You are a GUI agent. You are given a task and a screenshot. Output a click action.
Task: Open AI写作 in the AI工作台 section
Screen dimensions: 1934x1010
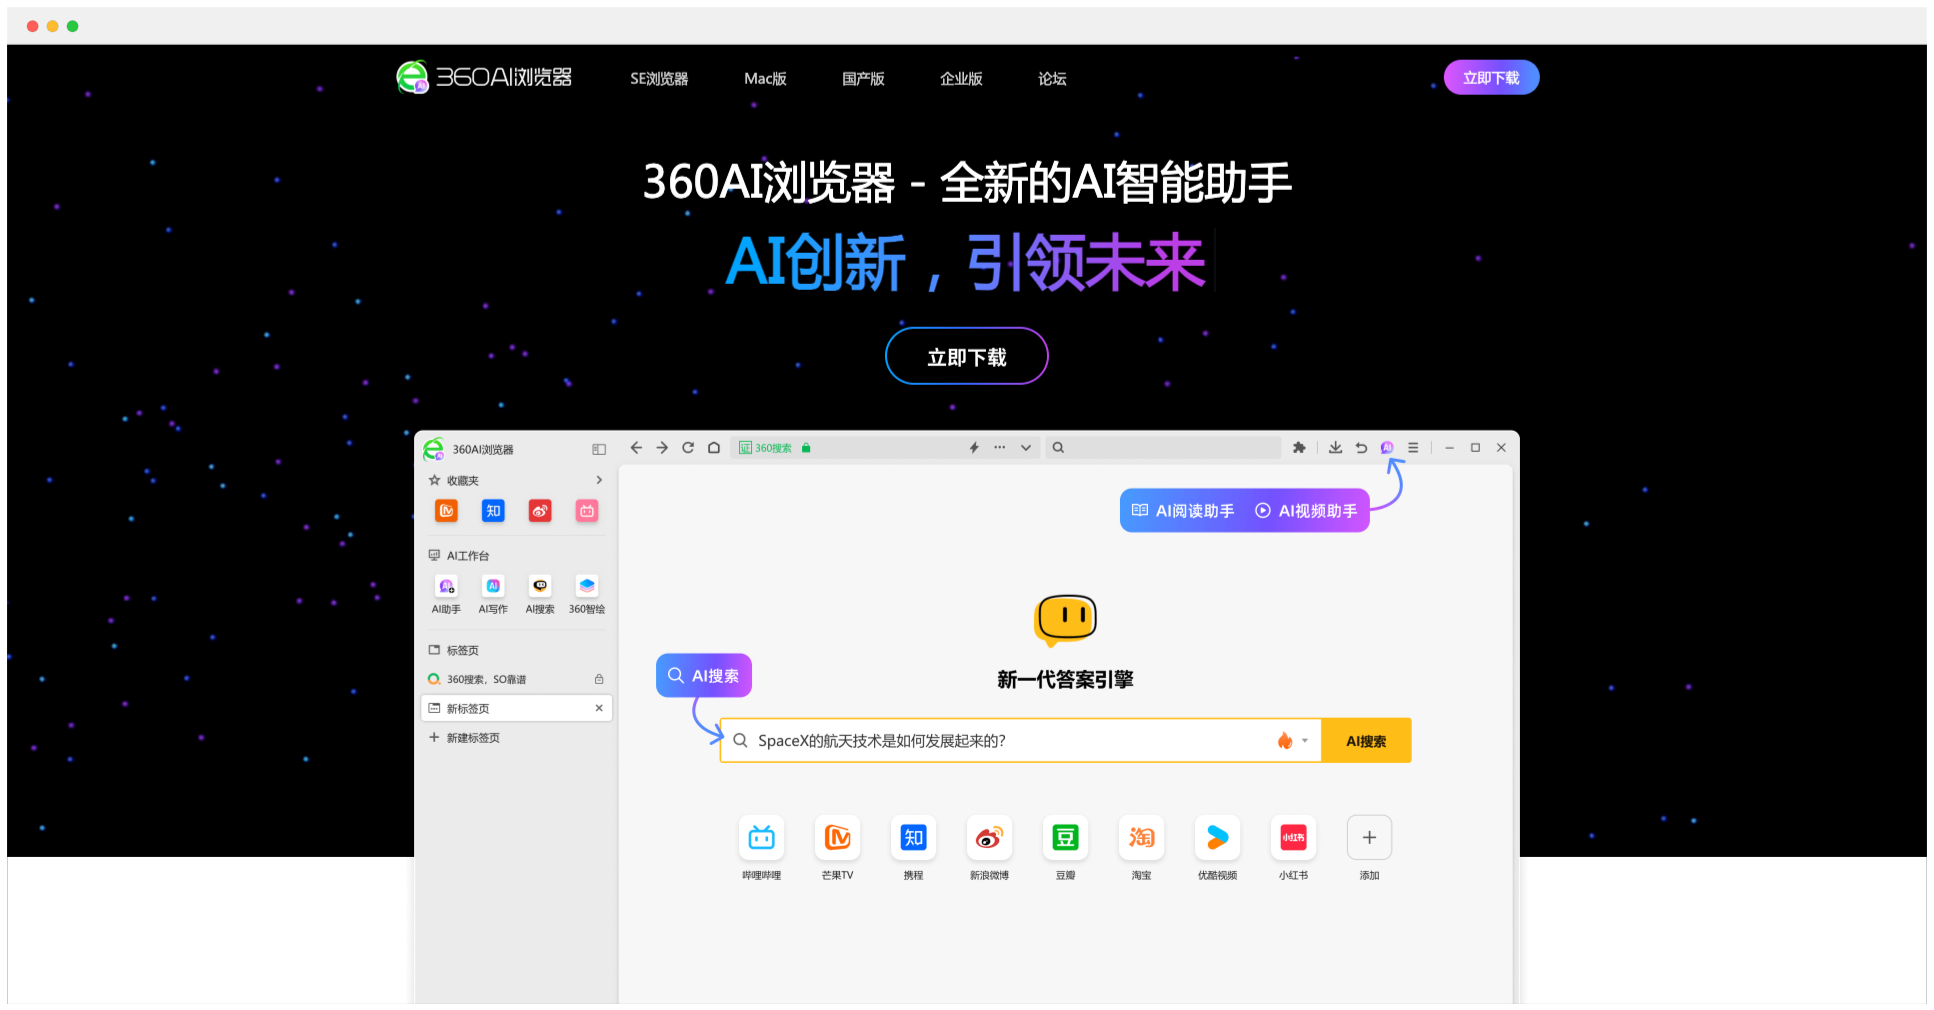[493, 594]
